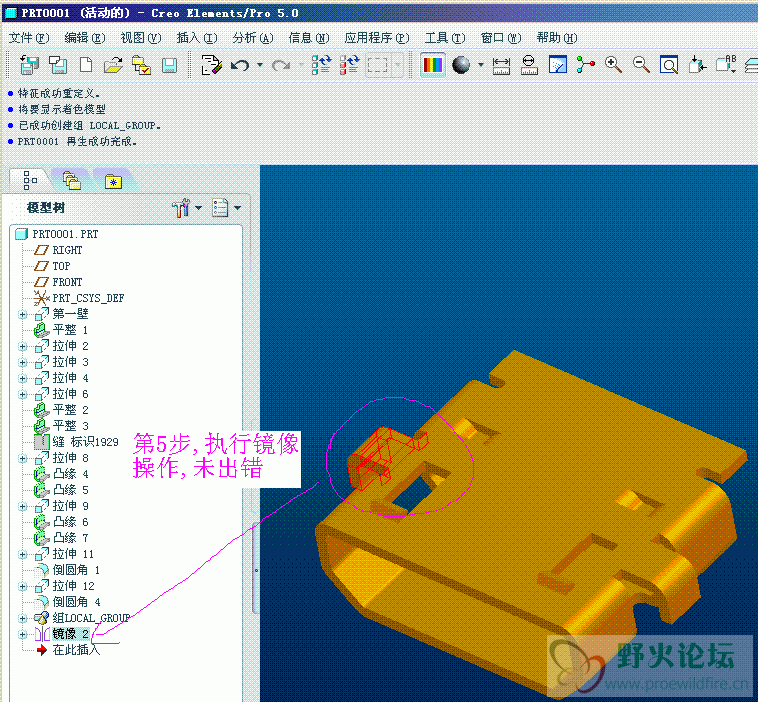This screenshot has width=758, height=702.
Task: Select 凸缘 6 flange feature
Action: (61, 522)
